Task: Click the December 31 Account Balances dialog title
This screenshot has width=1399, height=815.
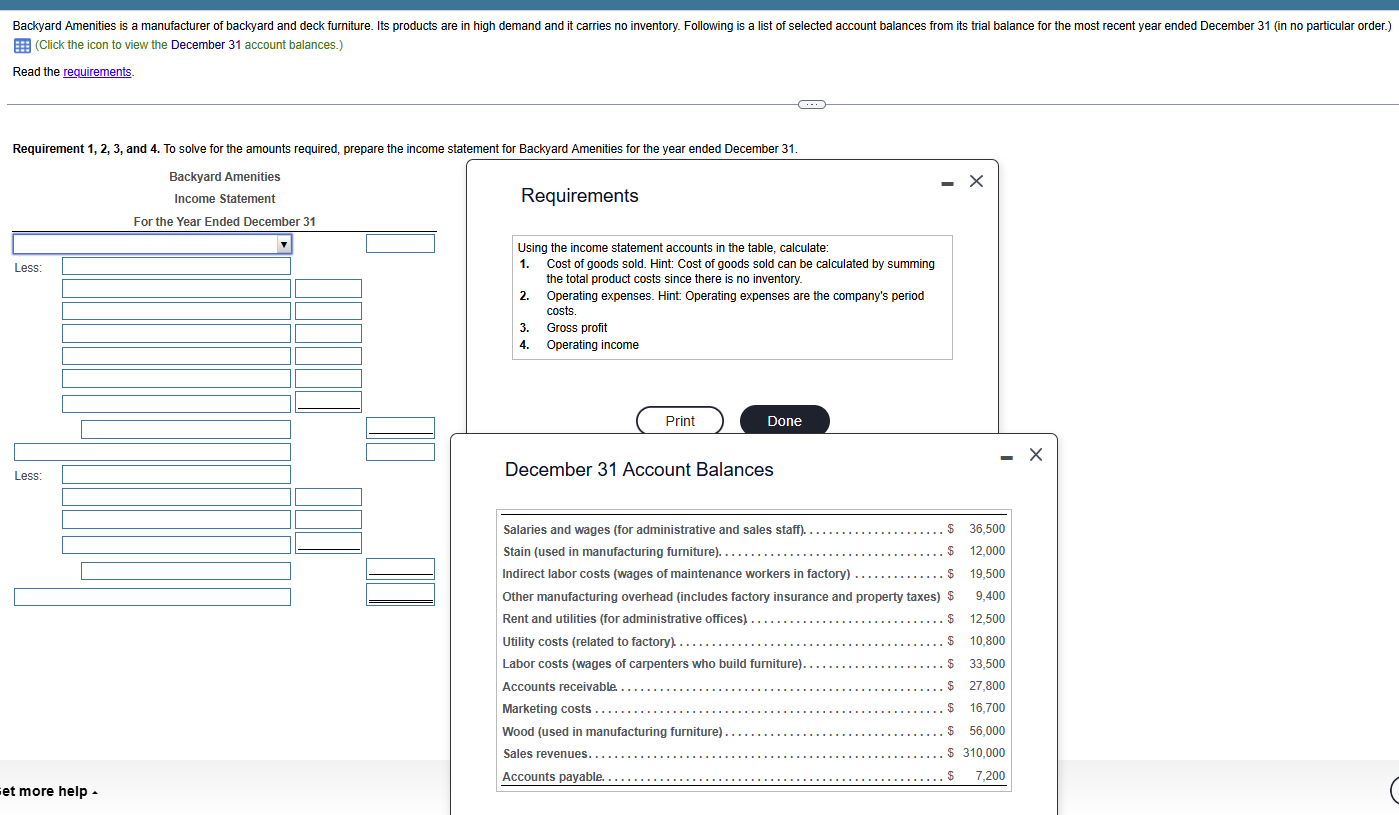Action: (639, 470)
